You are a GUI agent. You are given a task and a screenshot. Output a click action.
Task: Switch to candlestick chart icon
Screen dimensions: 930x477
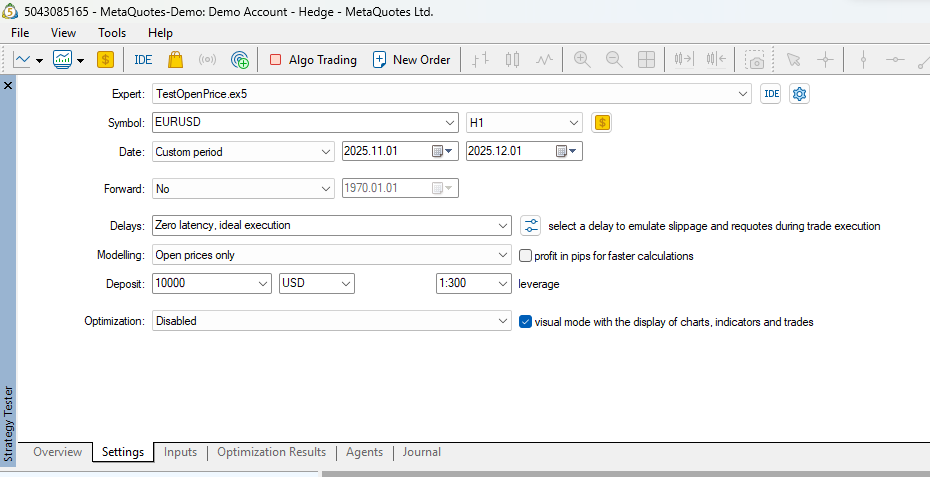pyautogui.click(x=512, y=59)
